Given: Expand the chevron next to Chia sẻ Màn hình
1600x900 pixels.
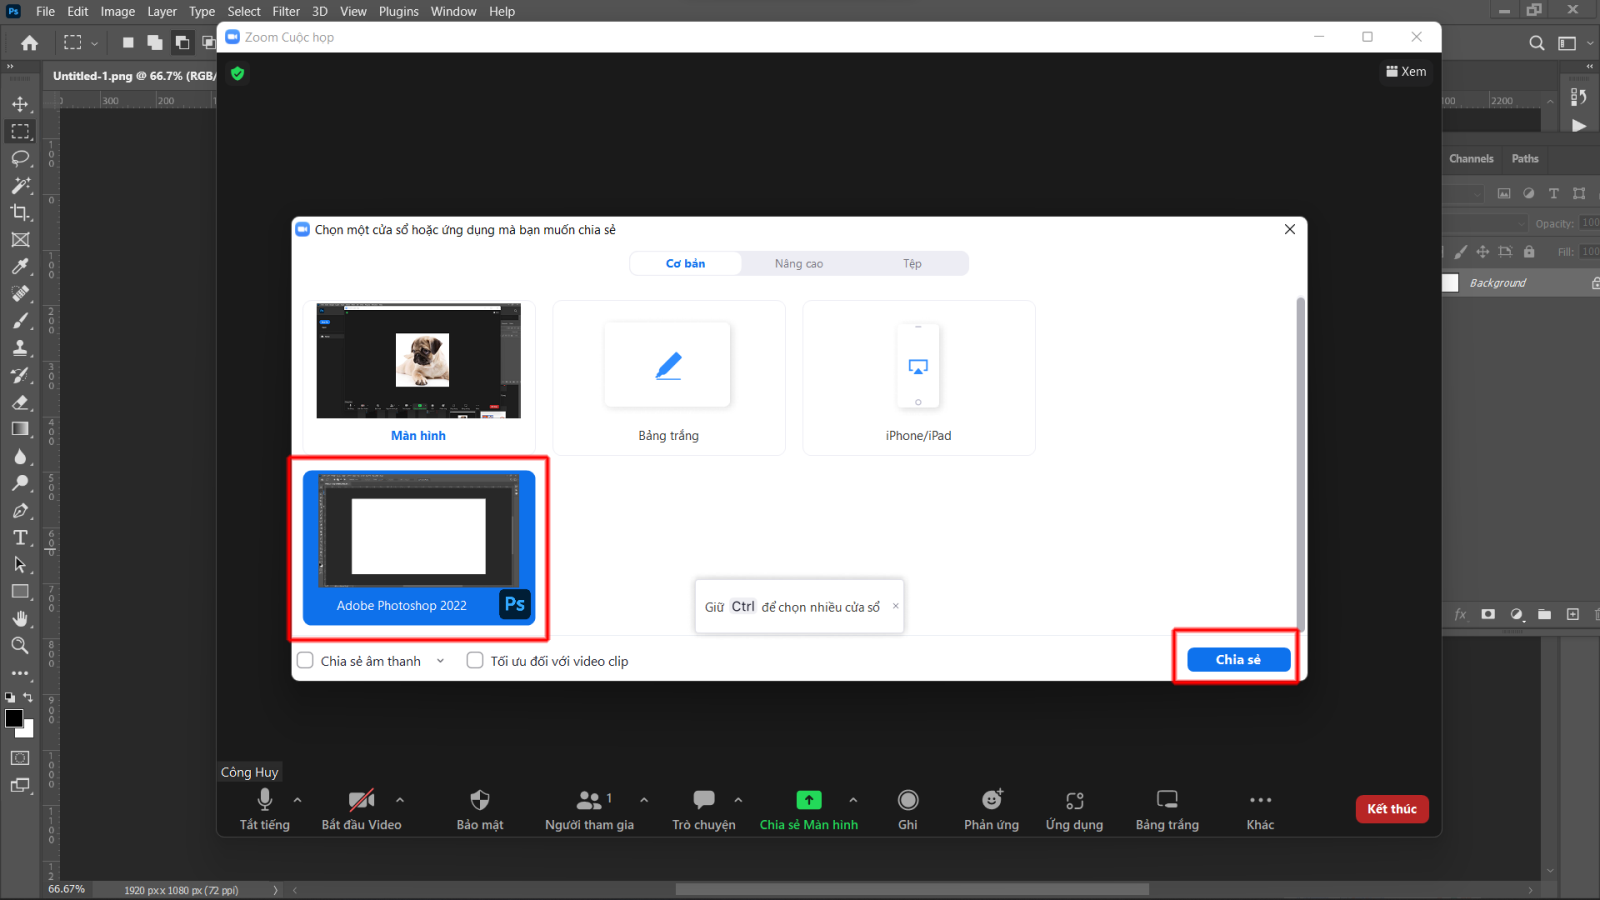Looking at the screenshot, I should 853,800.
